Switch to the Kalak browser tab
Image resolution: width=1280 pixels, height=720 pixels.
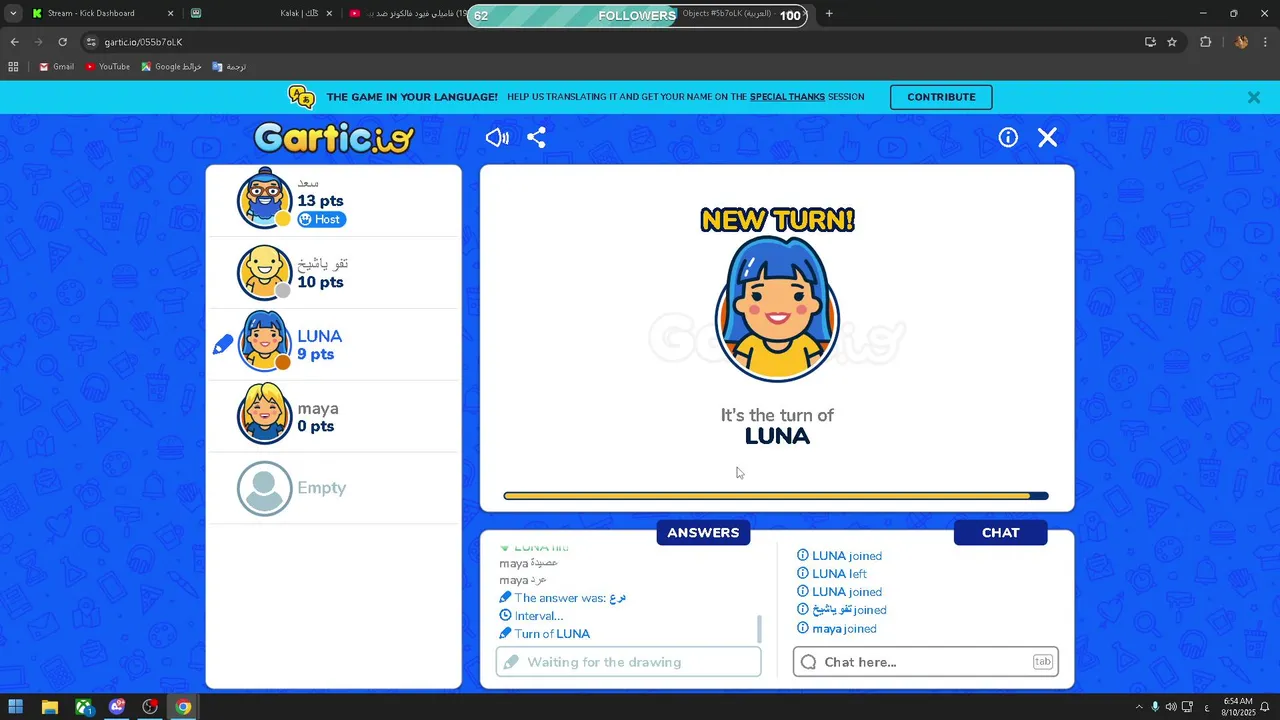click(x=263, y=14)
